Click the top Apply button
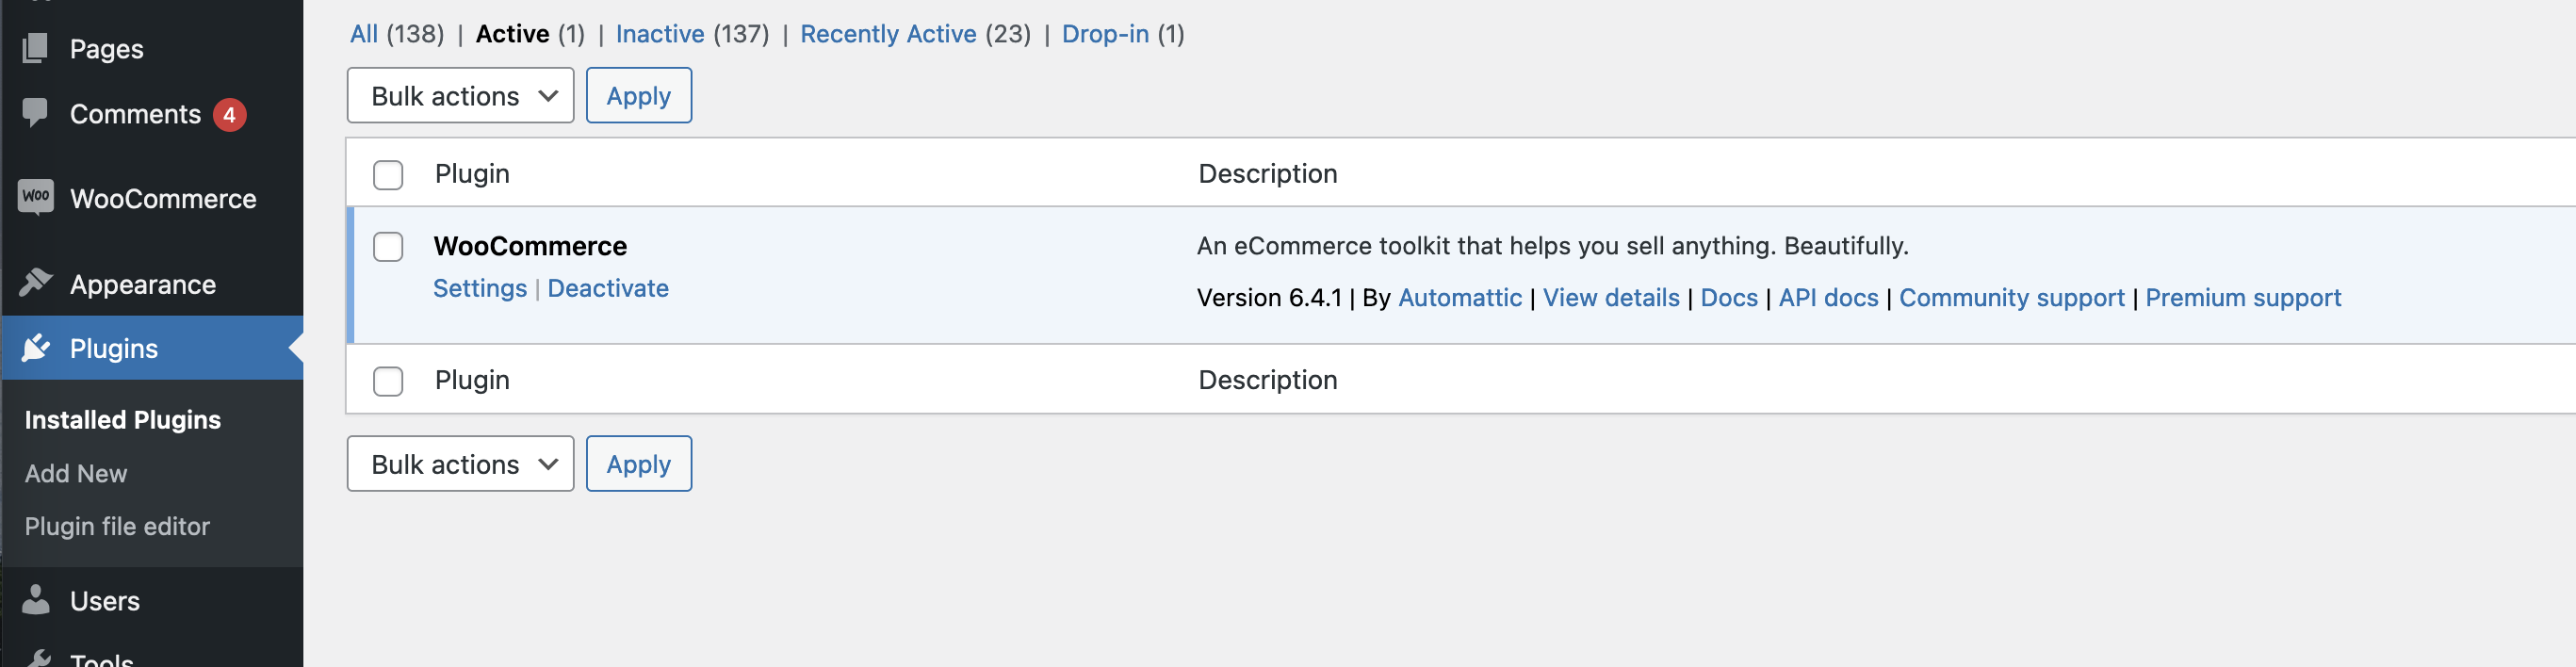This screenshot has width=2576, height=667. click(639, 96)
